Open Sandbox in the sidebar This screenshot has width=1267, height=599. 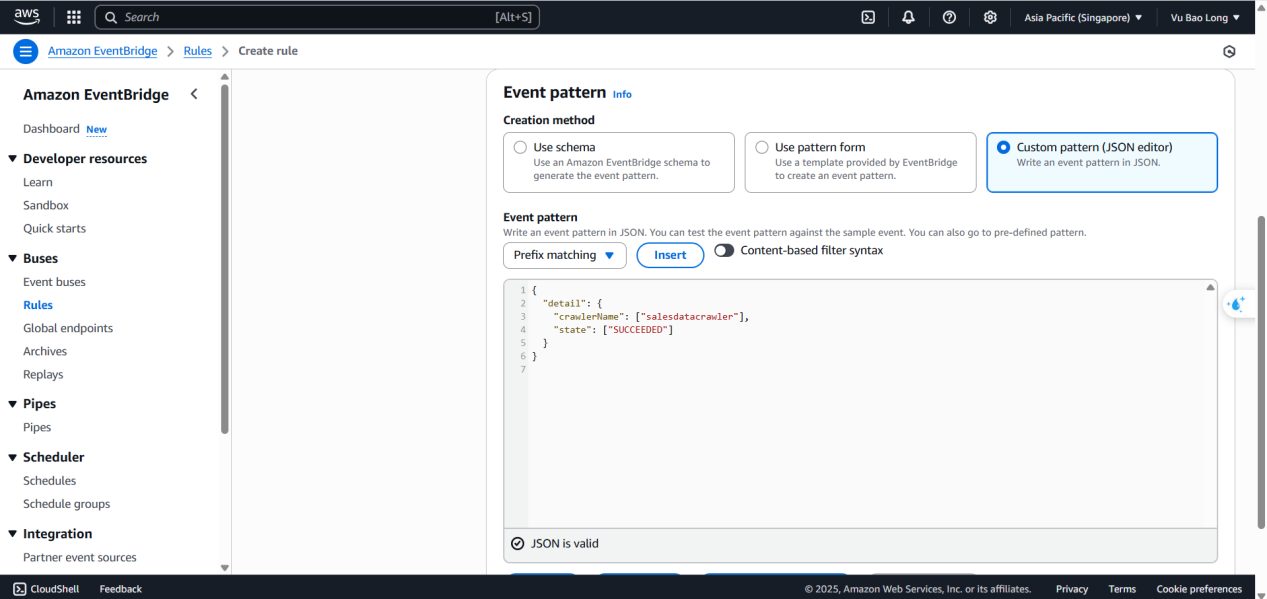pyautogui.click(x=46, y=205)
